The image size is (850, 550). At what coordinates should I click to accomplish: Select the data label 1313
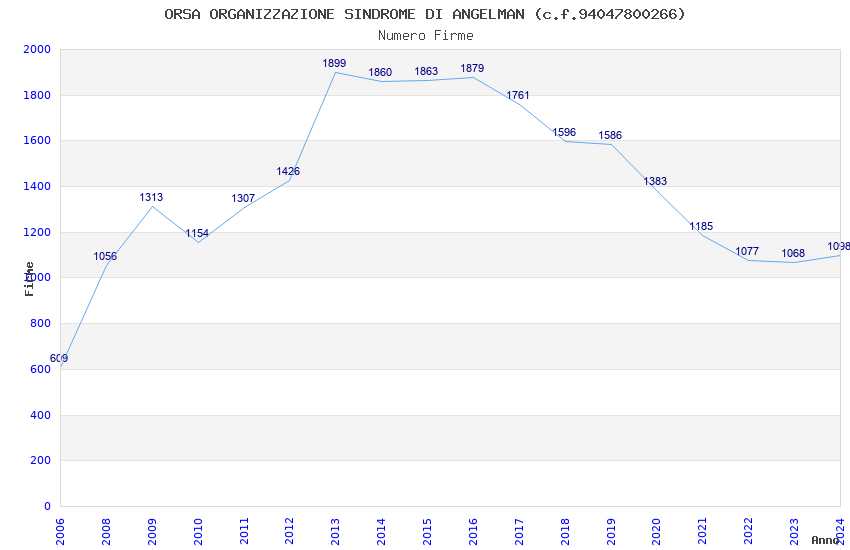pos(151,197)
